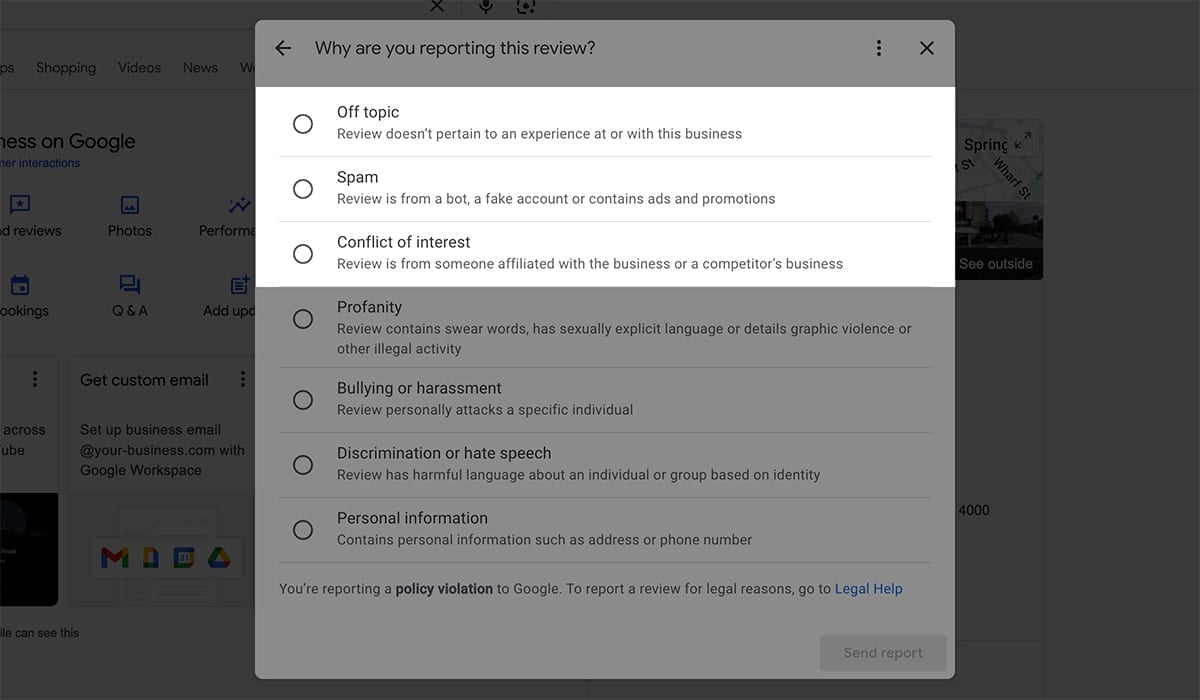Open the Get custom email card menu
This screenshot has height=700, width=1200.
(243, 379)
